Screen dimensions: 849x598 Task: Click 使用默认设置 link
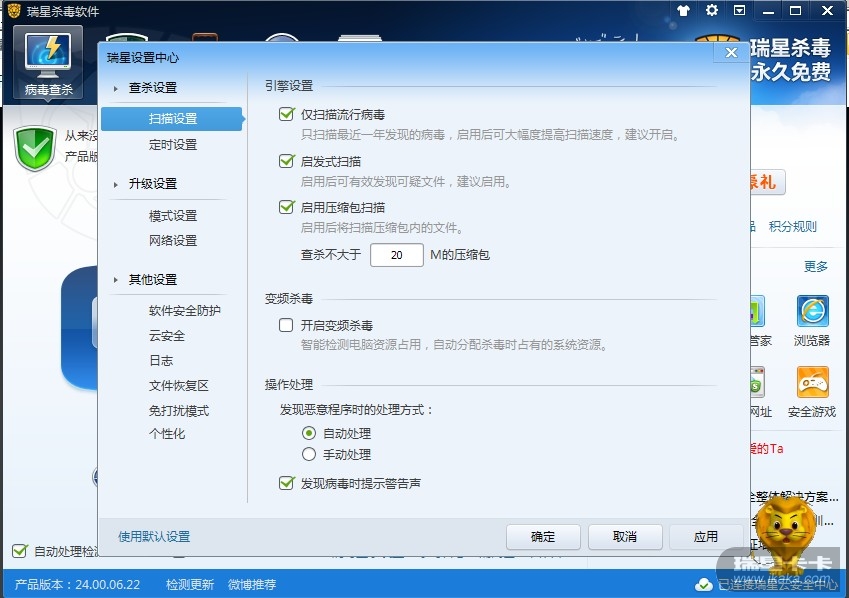(154, 537)
